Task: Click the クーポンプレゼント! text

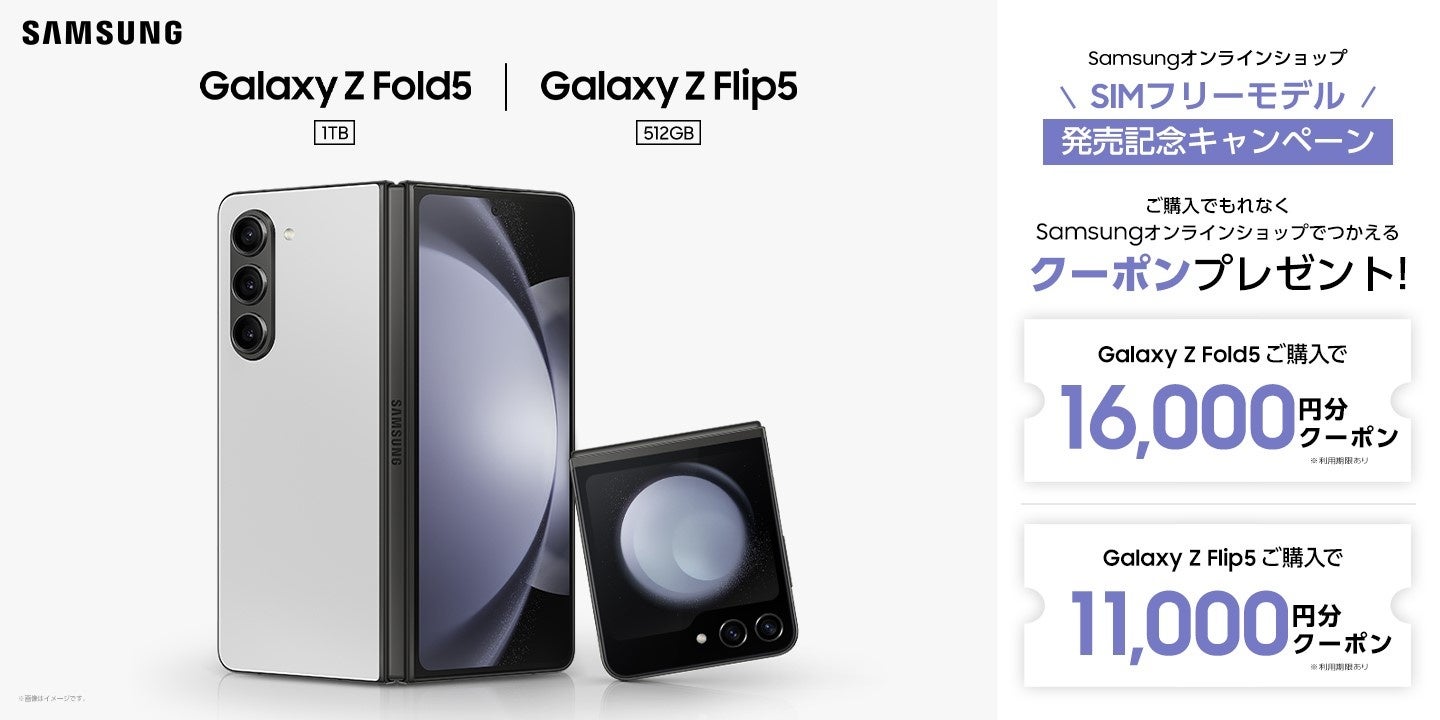Action: pyautogui.click(x=1217, y=273)
